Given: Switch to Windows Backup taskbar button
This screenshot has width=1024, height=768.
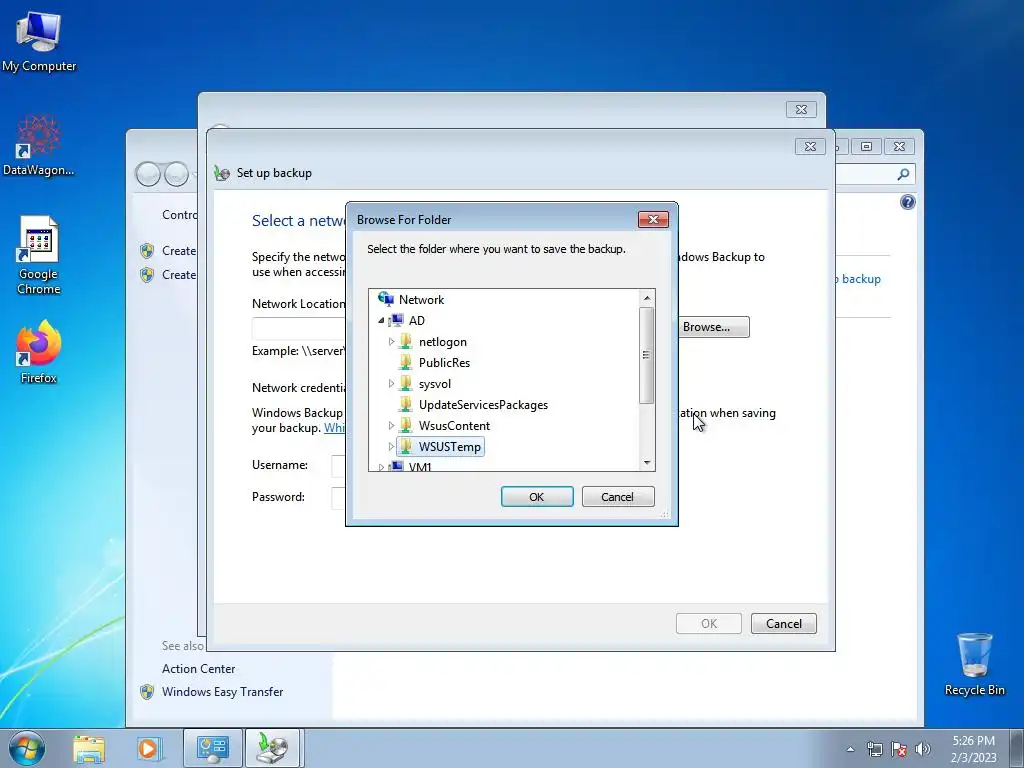Looking at the screenshot, I should 272,748.
